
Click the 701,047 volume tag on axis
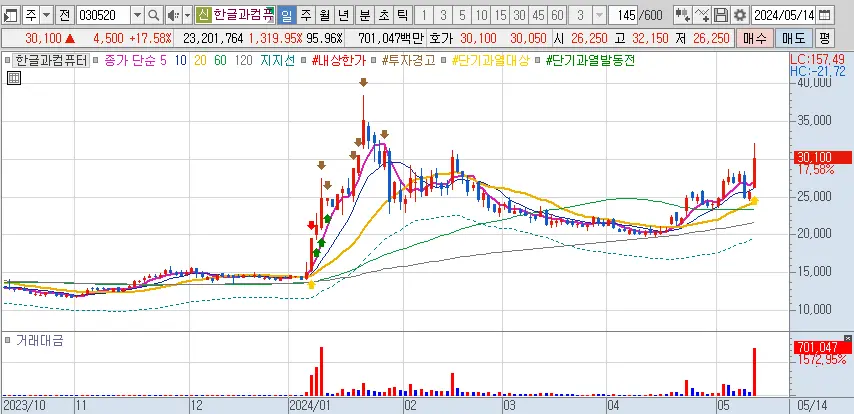[822, 347]
